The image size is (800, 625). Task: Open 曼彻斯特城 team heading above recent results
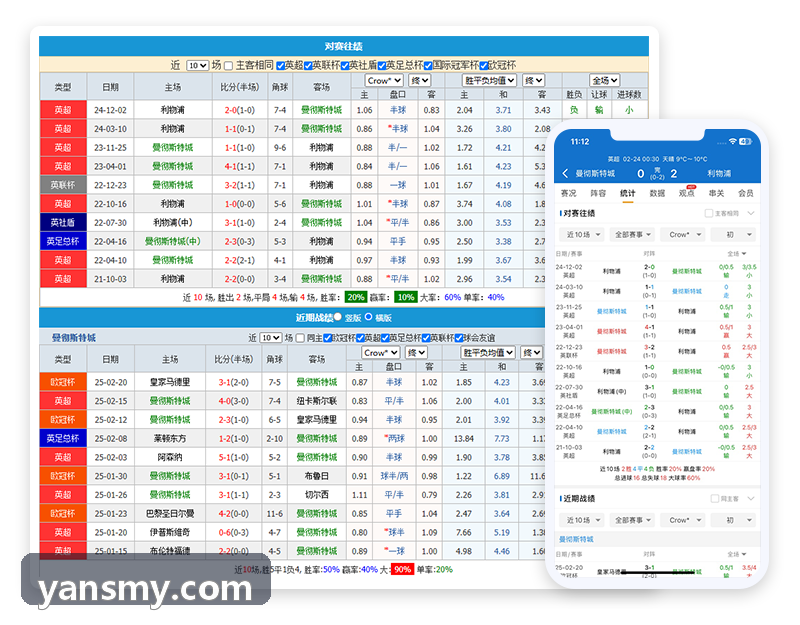(x=74, y=338)
